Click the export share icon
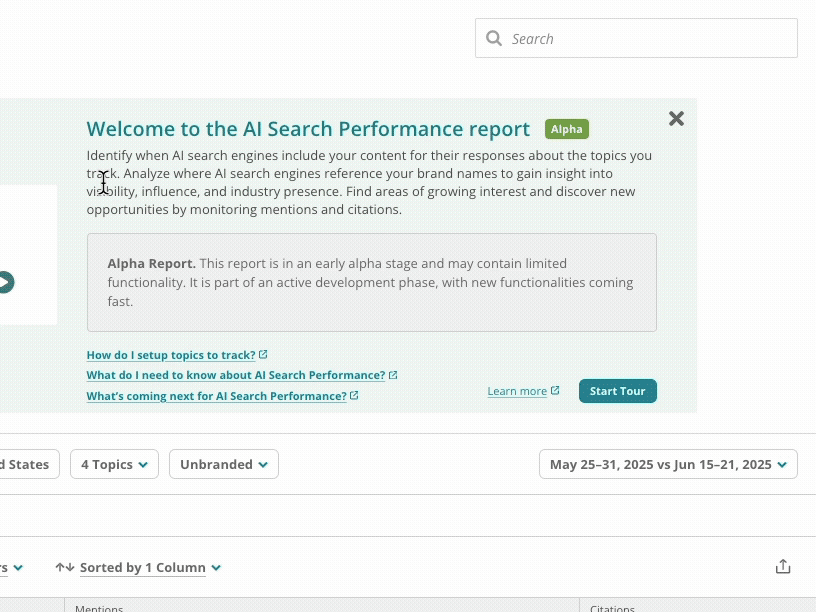 [x=783, y=566]
